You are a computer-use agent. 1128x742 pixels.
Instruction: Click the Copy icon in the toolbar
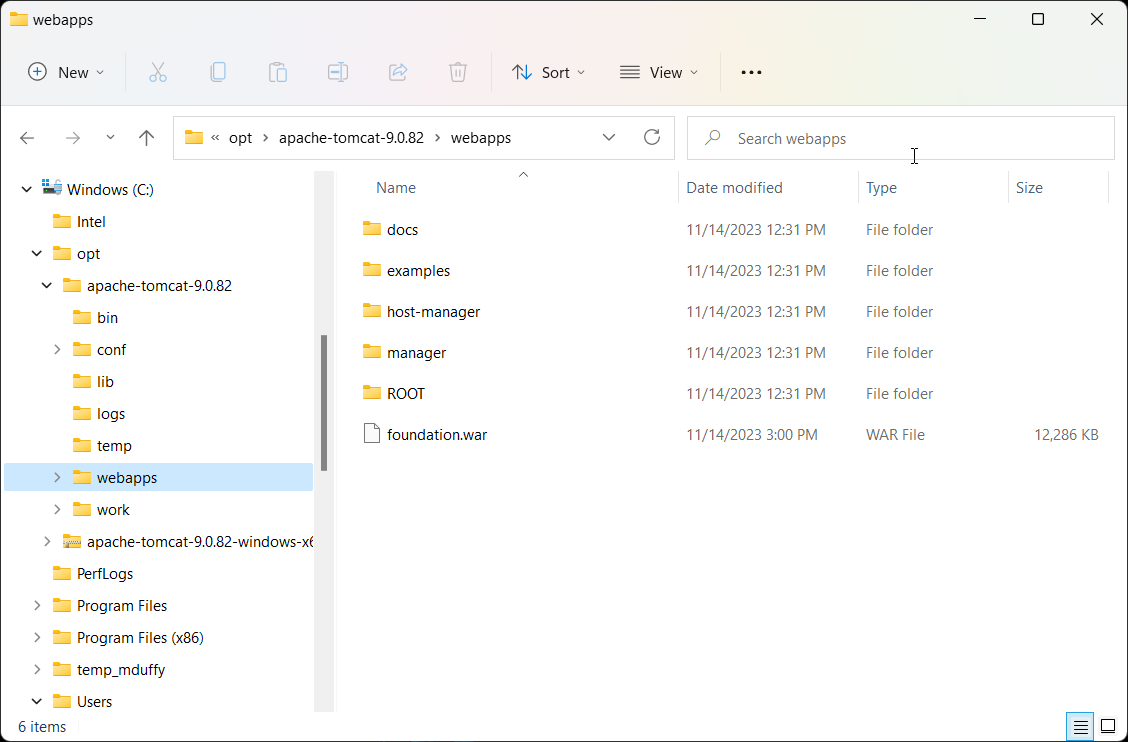click(x=218, y=72)
